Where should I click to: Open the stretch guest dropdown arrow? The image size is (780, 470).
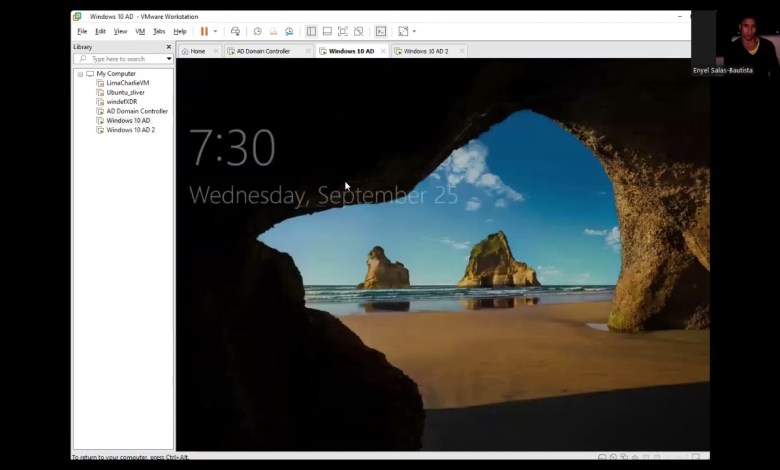pyautogui.click(x=414, y=31)
